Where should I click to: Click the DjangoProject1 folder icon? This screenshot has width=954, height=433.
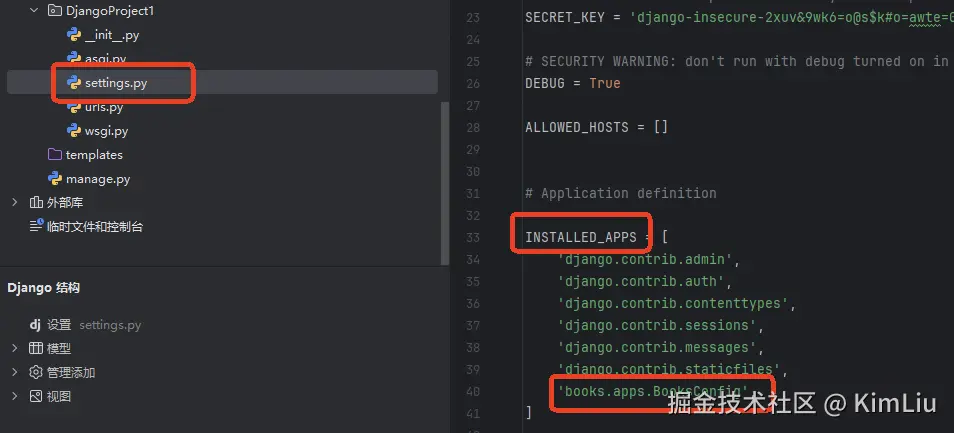pos(55,11)
